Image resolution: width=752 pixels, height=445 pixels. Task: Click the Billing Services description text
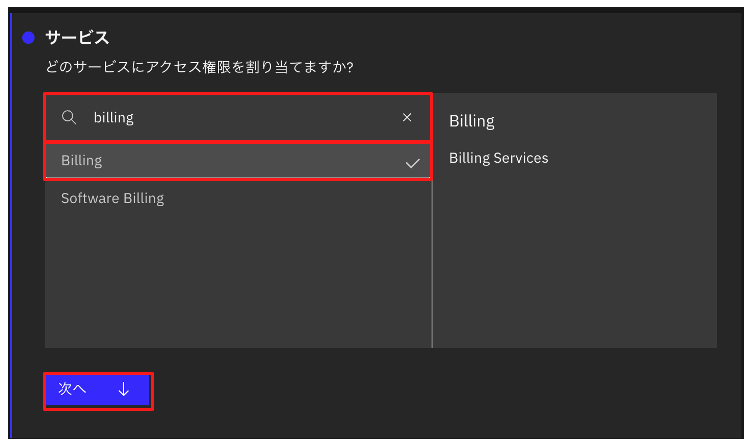pos(498,158)
